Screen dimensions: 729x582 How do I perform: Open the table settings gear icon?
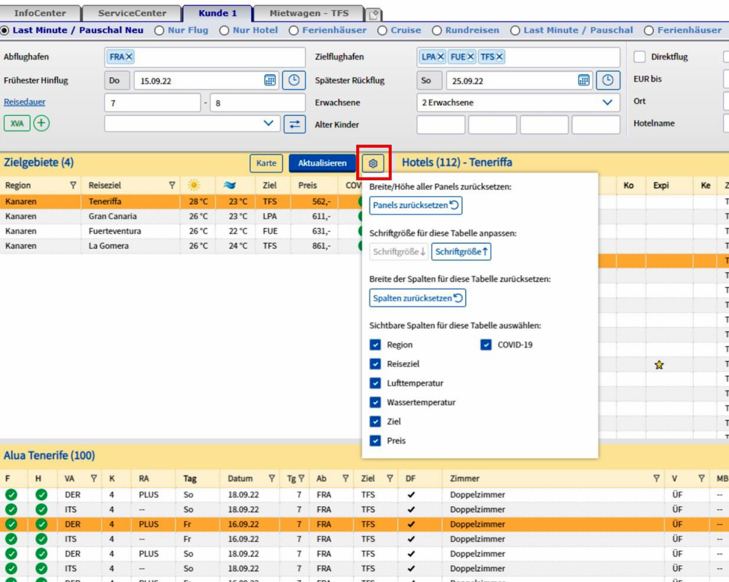(x=373, y=163)
